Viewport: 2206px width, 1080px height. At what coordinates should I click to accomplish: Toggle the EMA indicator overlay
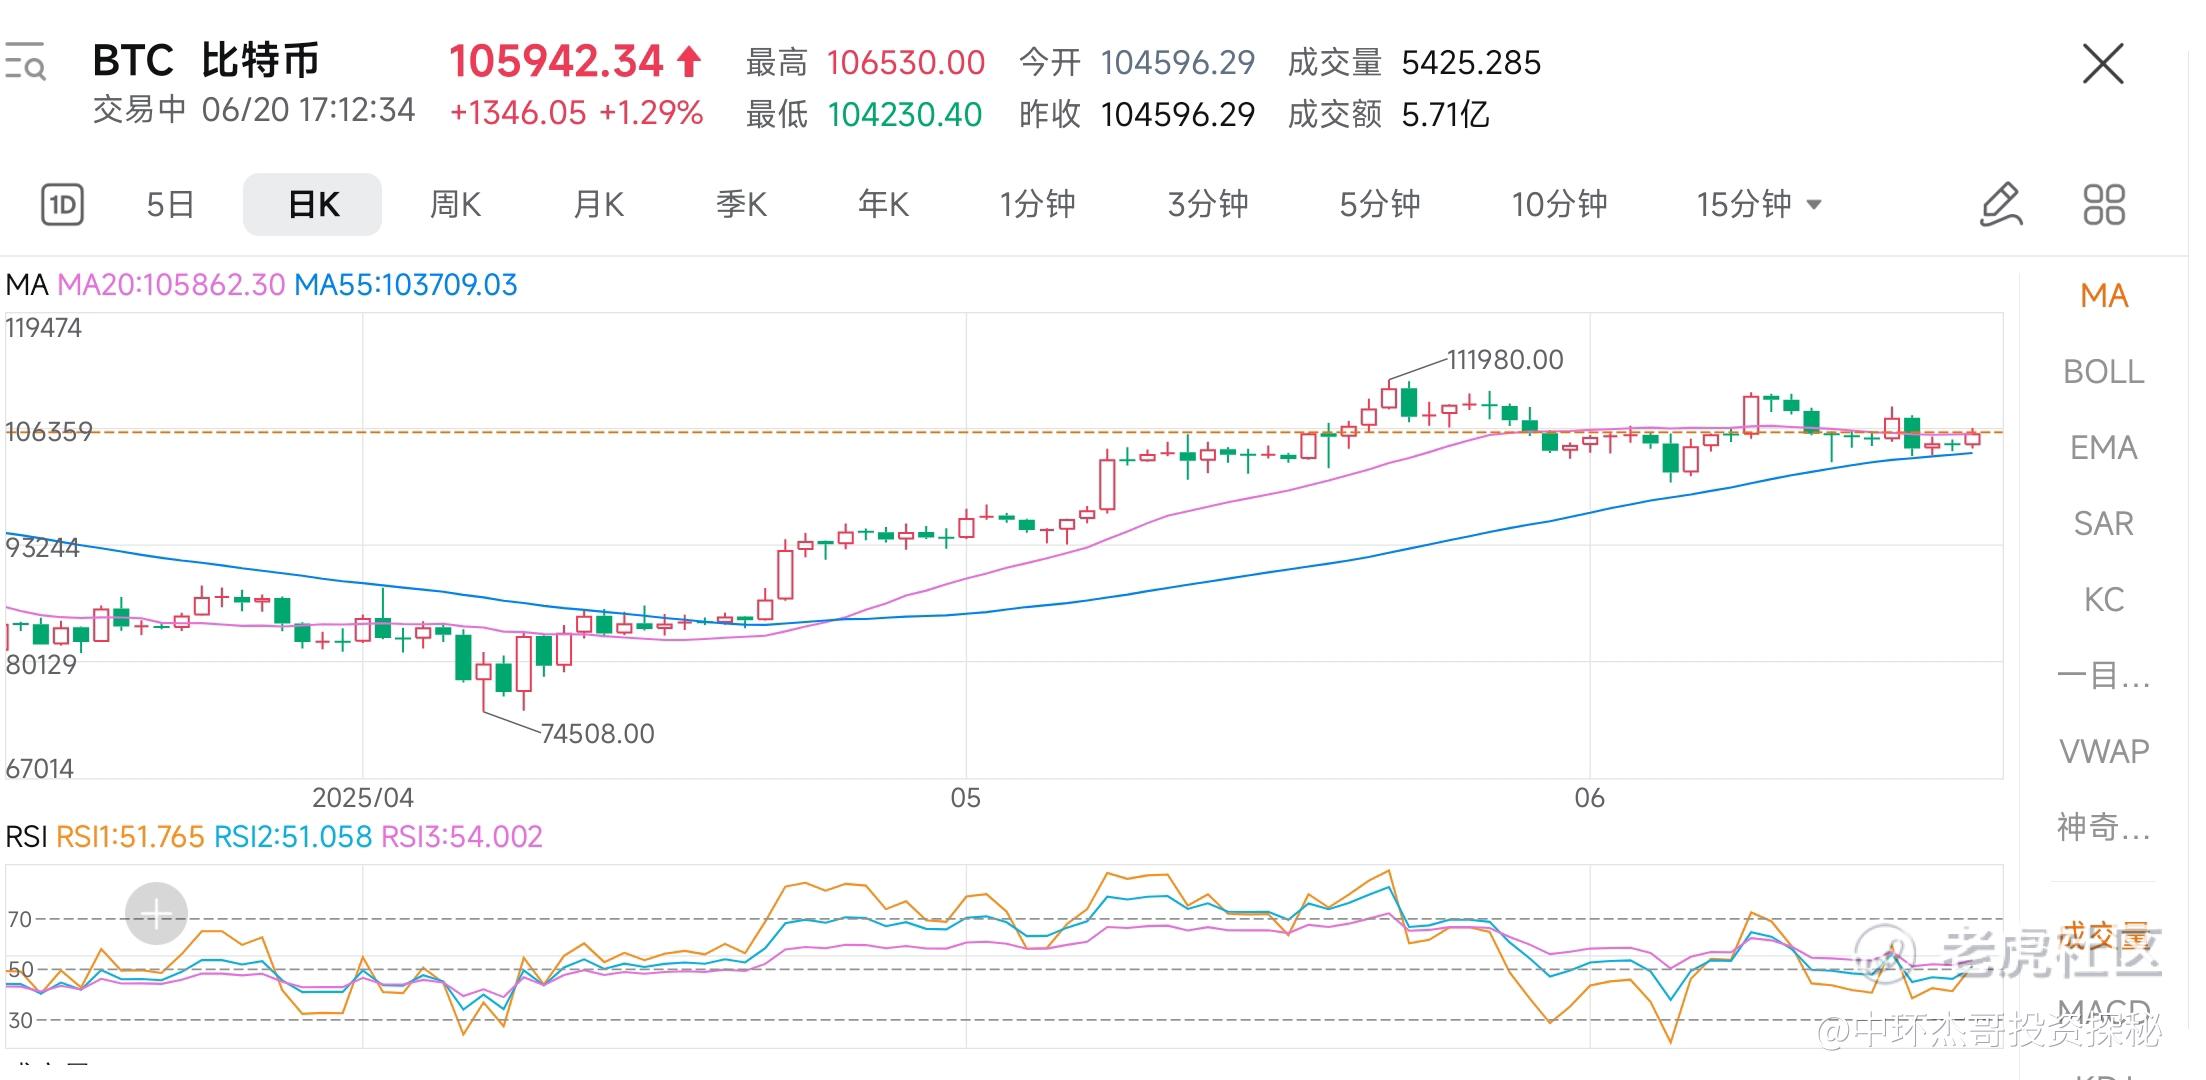tap(2103, 448)
